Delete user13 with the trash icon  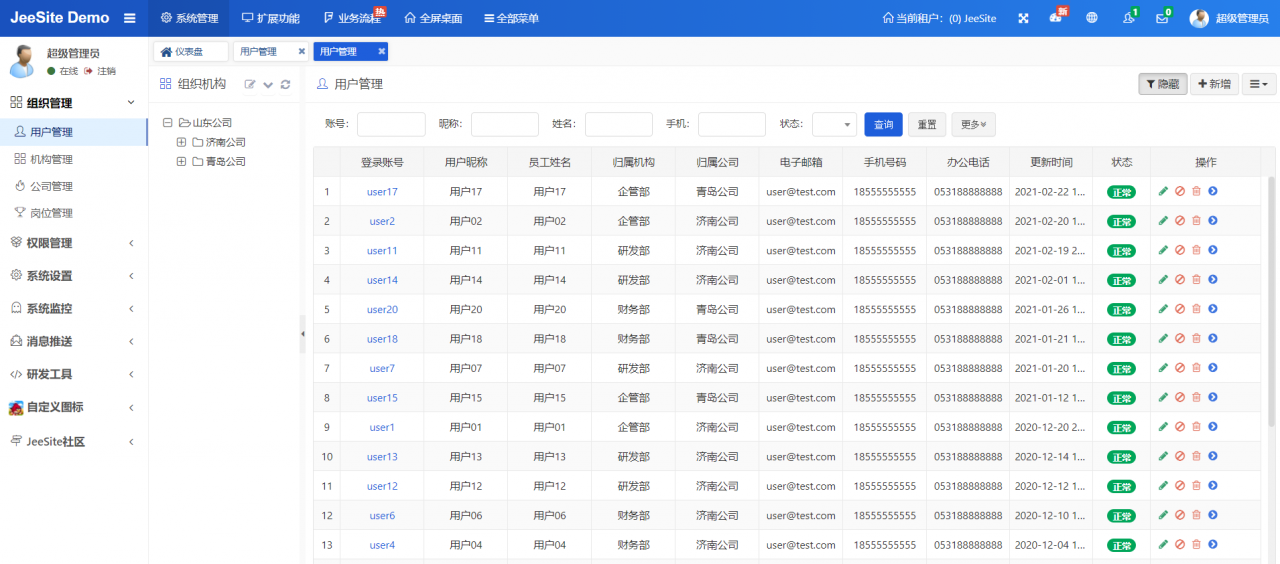click(1196, 456)
